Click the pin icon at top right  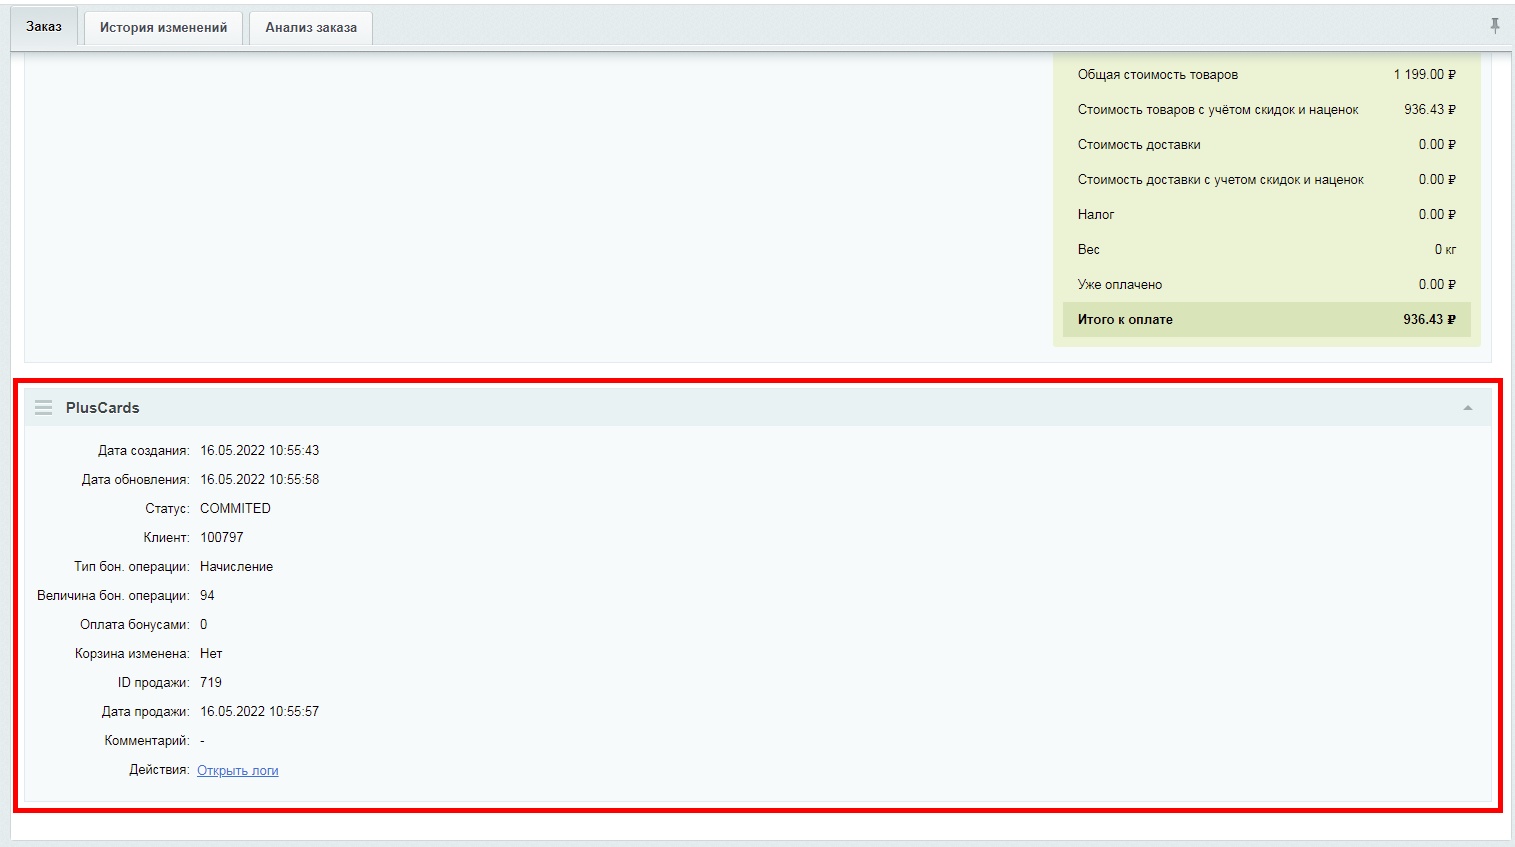1494,26
